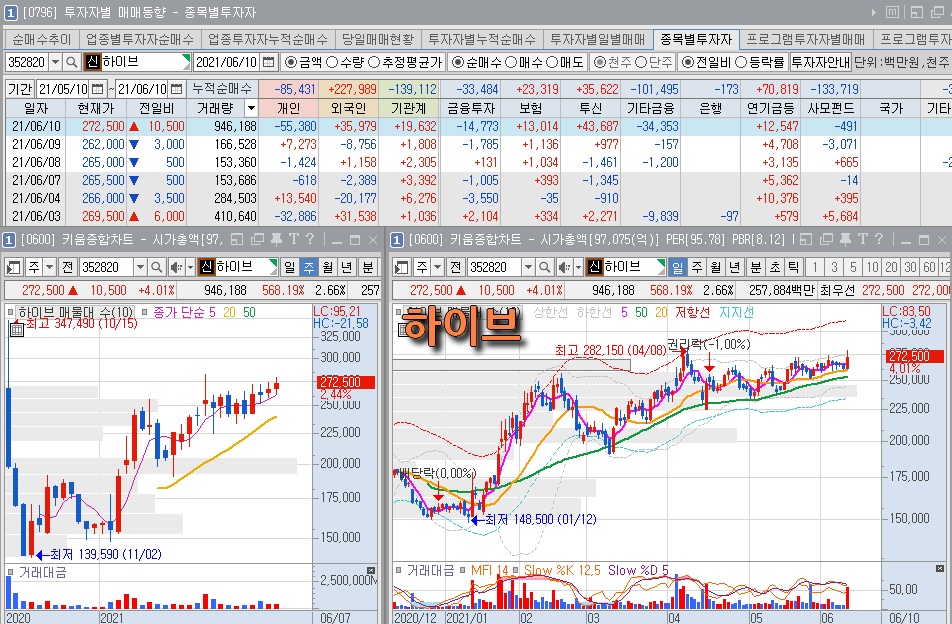Open the stock code dropdown next to 352820 at top
This screenshot has height=624, width=952.
click(x=55, y=62)
